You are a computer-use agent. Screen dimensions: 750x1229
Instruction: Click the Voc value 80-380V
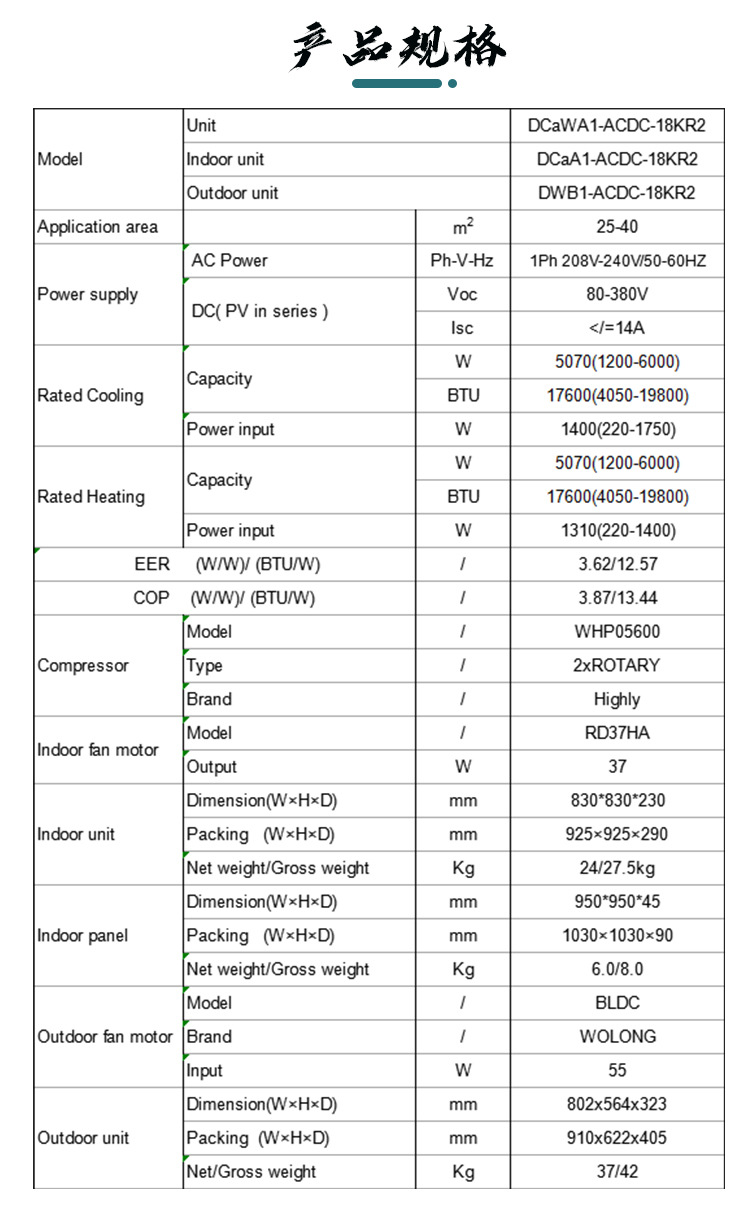click(x=617, y=295)
